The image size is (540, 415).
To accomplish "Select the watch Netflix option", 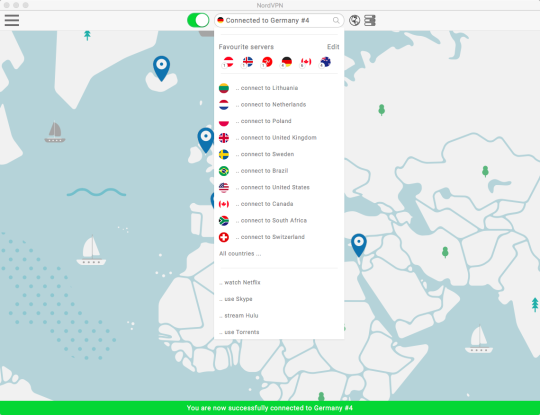I will pos(240,282).
